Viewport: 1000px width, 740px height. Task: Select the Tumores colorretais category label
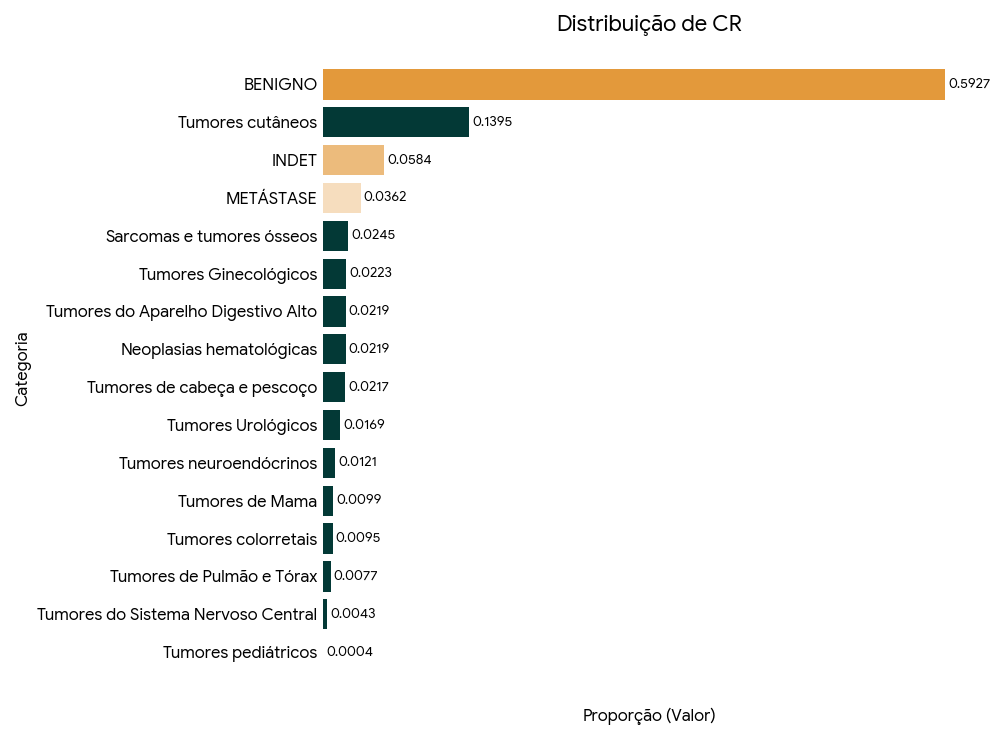tap(241, 540)
